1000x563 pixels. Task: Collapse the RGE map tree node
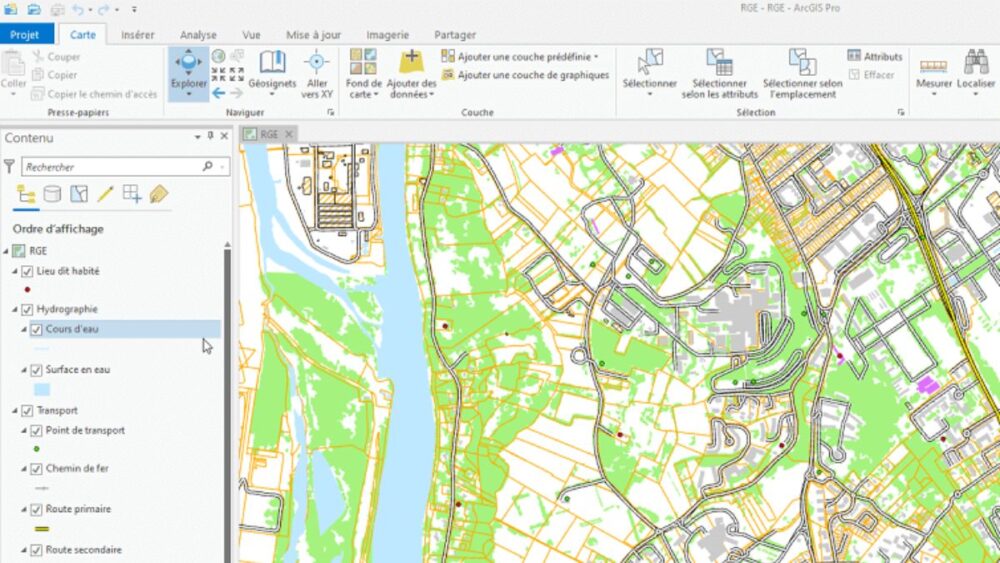pos(6,251)
